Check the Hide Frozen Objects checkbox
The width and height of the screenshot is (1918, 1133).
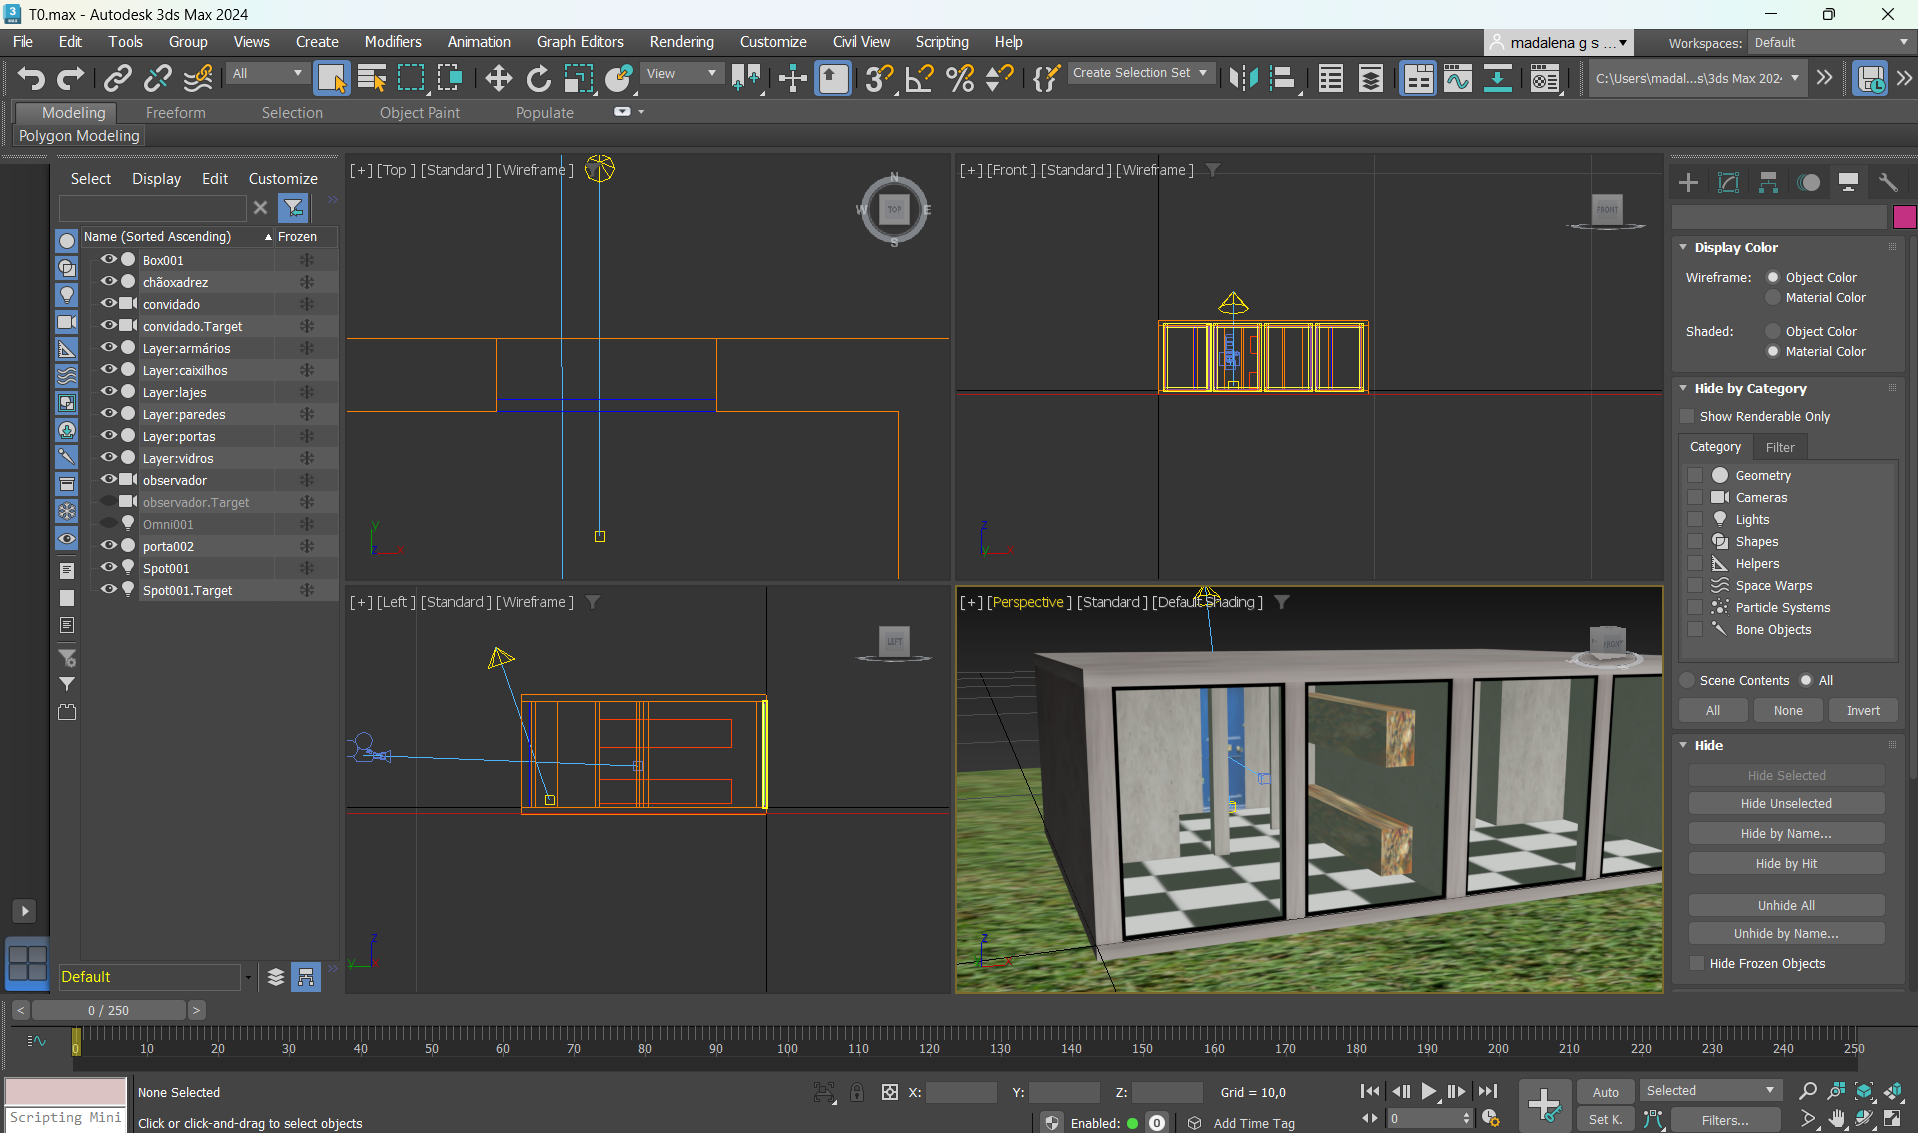point(1697,964)
